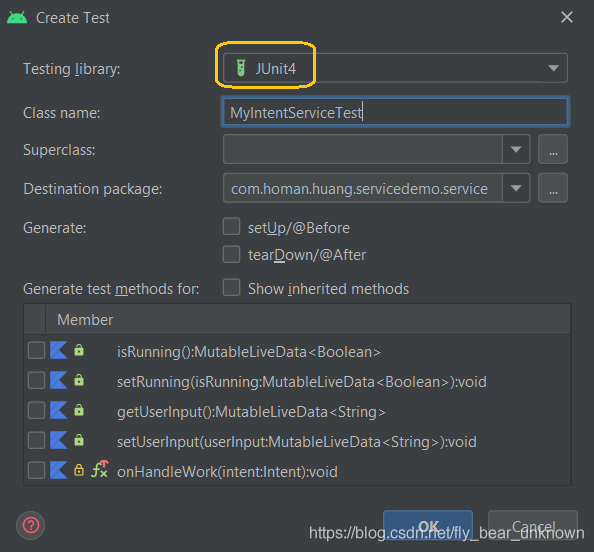Click the lock icon on isRunning() row
The width and height of the screenshot is (594, 552).
point(79,350)
